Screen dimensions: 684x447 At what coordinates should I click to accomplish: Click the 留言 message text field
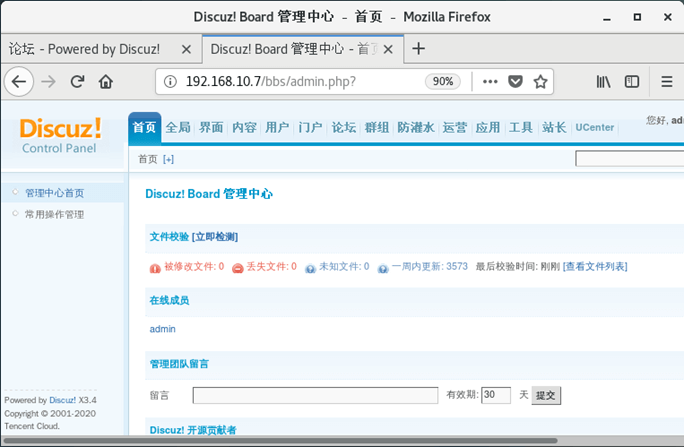(x=315, y=396)
